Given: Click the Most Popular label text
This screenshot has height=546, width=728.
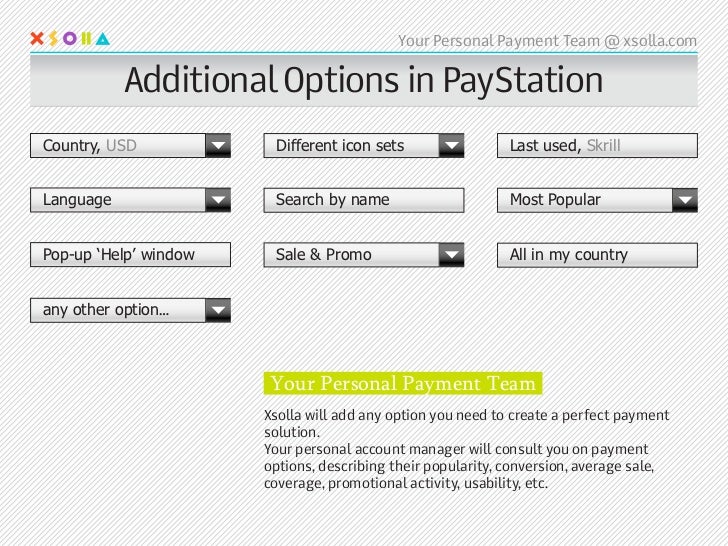Looking at the screenshot, I should point(555,200).
